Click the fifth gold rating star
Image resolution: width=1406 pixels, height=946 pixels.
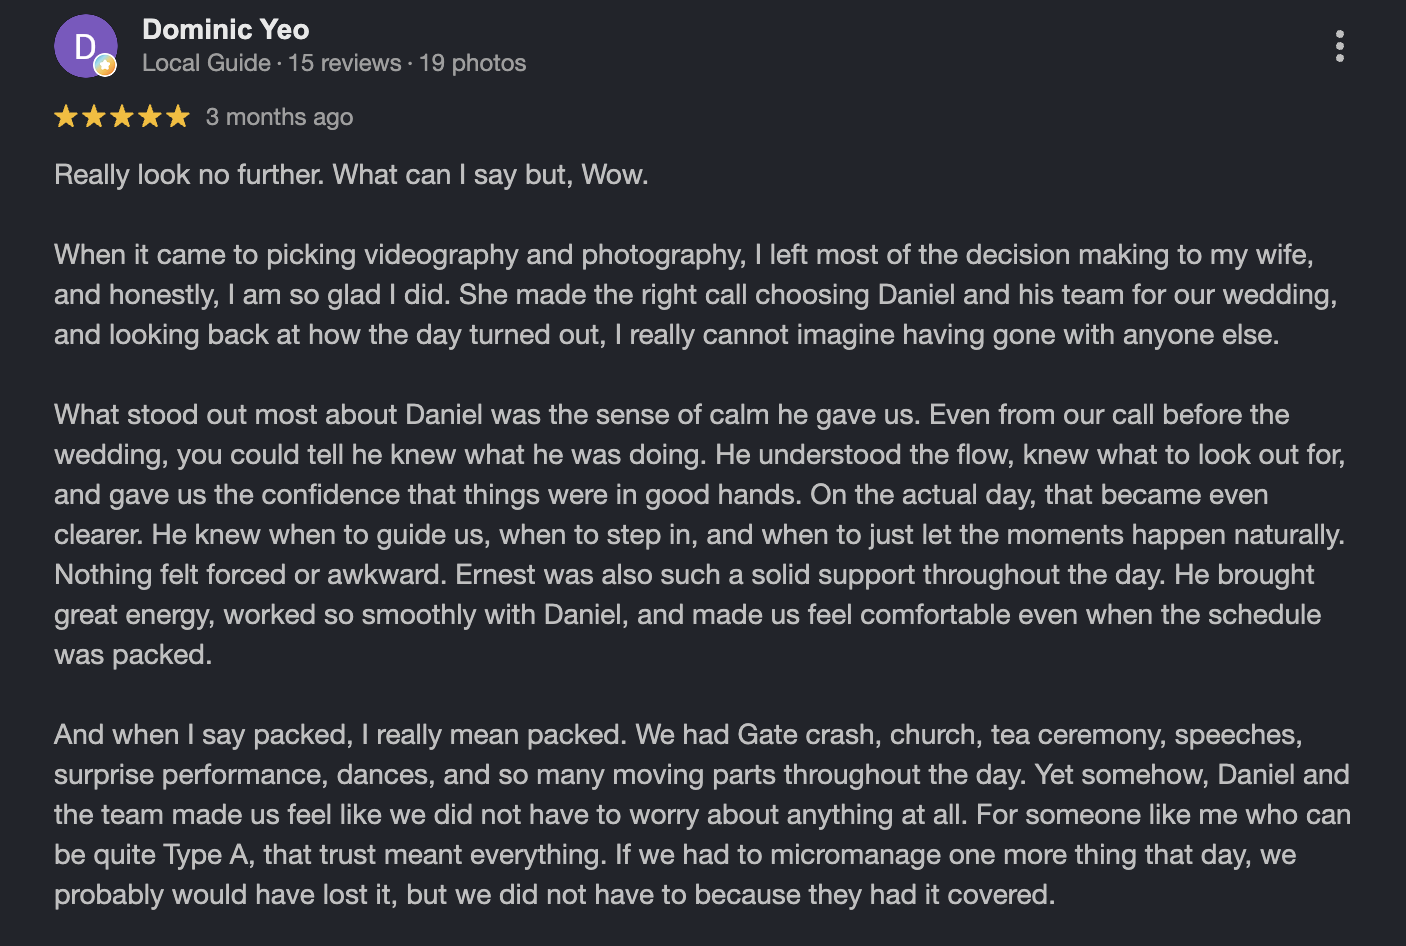coord(178,117)
